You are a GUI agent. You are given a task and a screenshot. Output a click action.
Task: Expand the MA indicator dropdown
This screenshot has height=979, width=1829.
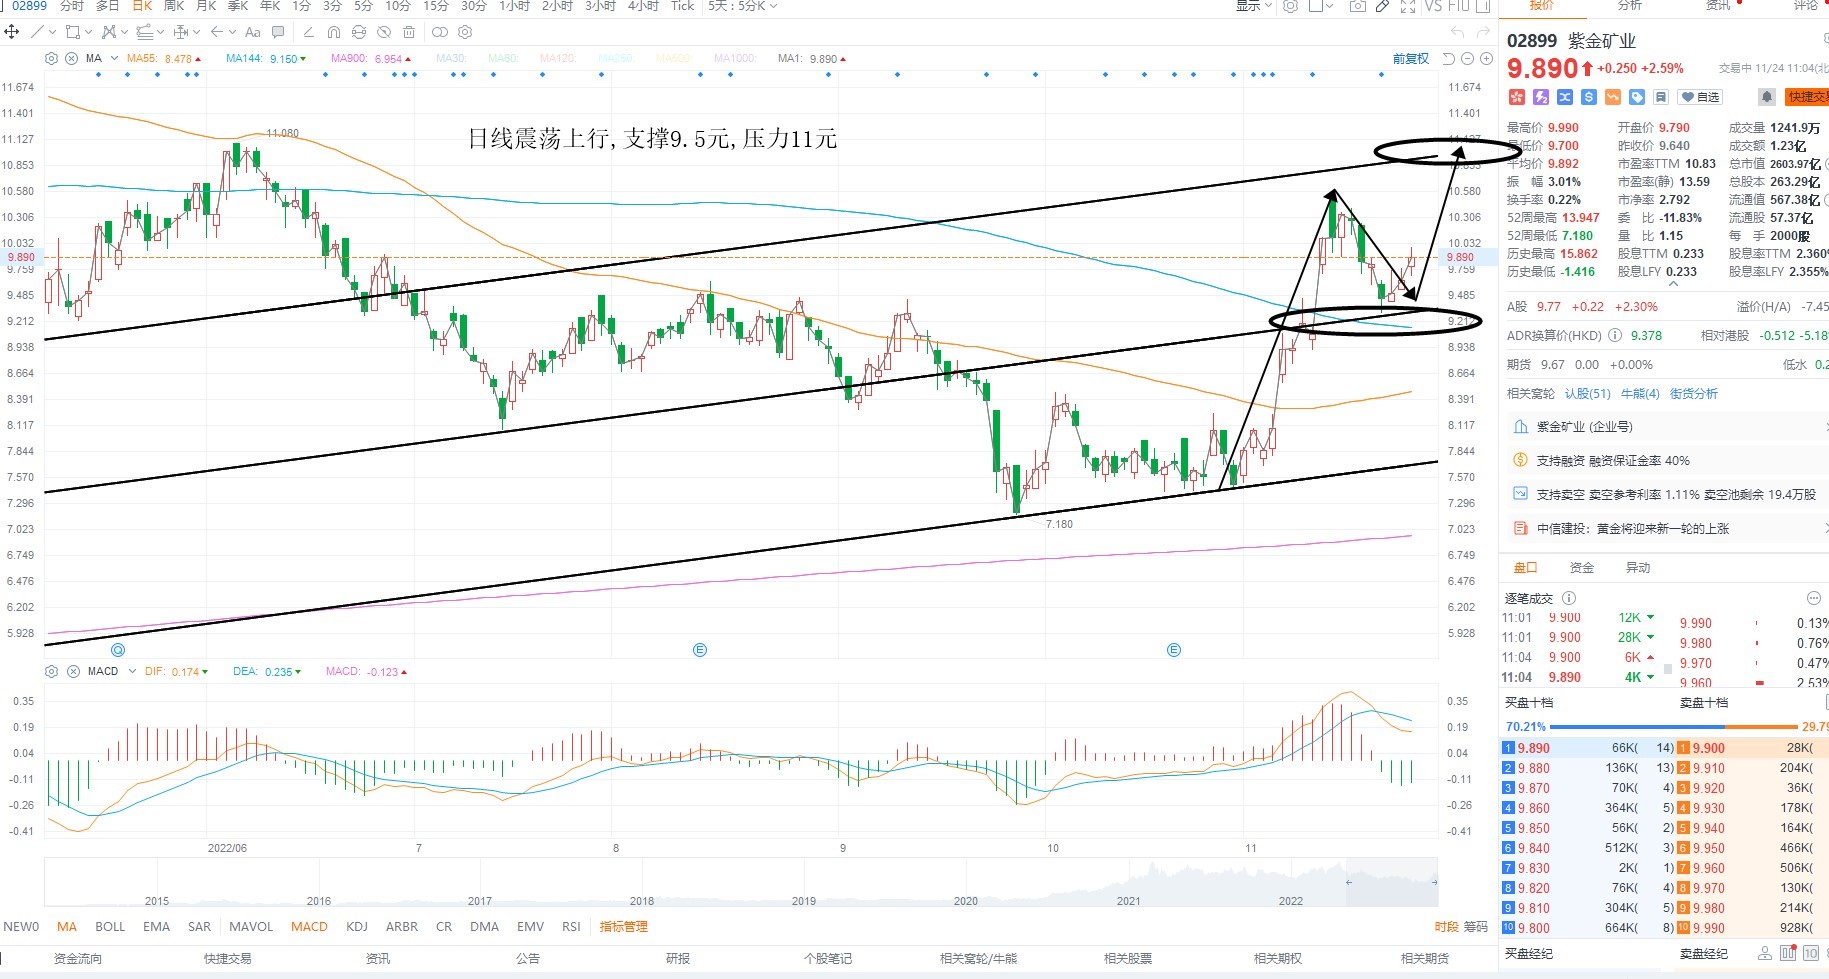click(114, 59)
